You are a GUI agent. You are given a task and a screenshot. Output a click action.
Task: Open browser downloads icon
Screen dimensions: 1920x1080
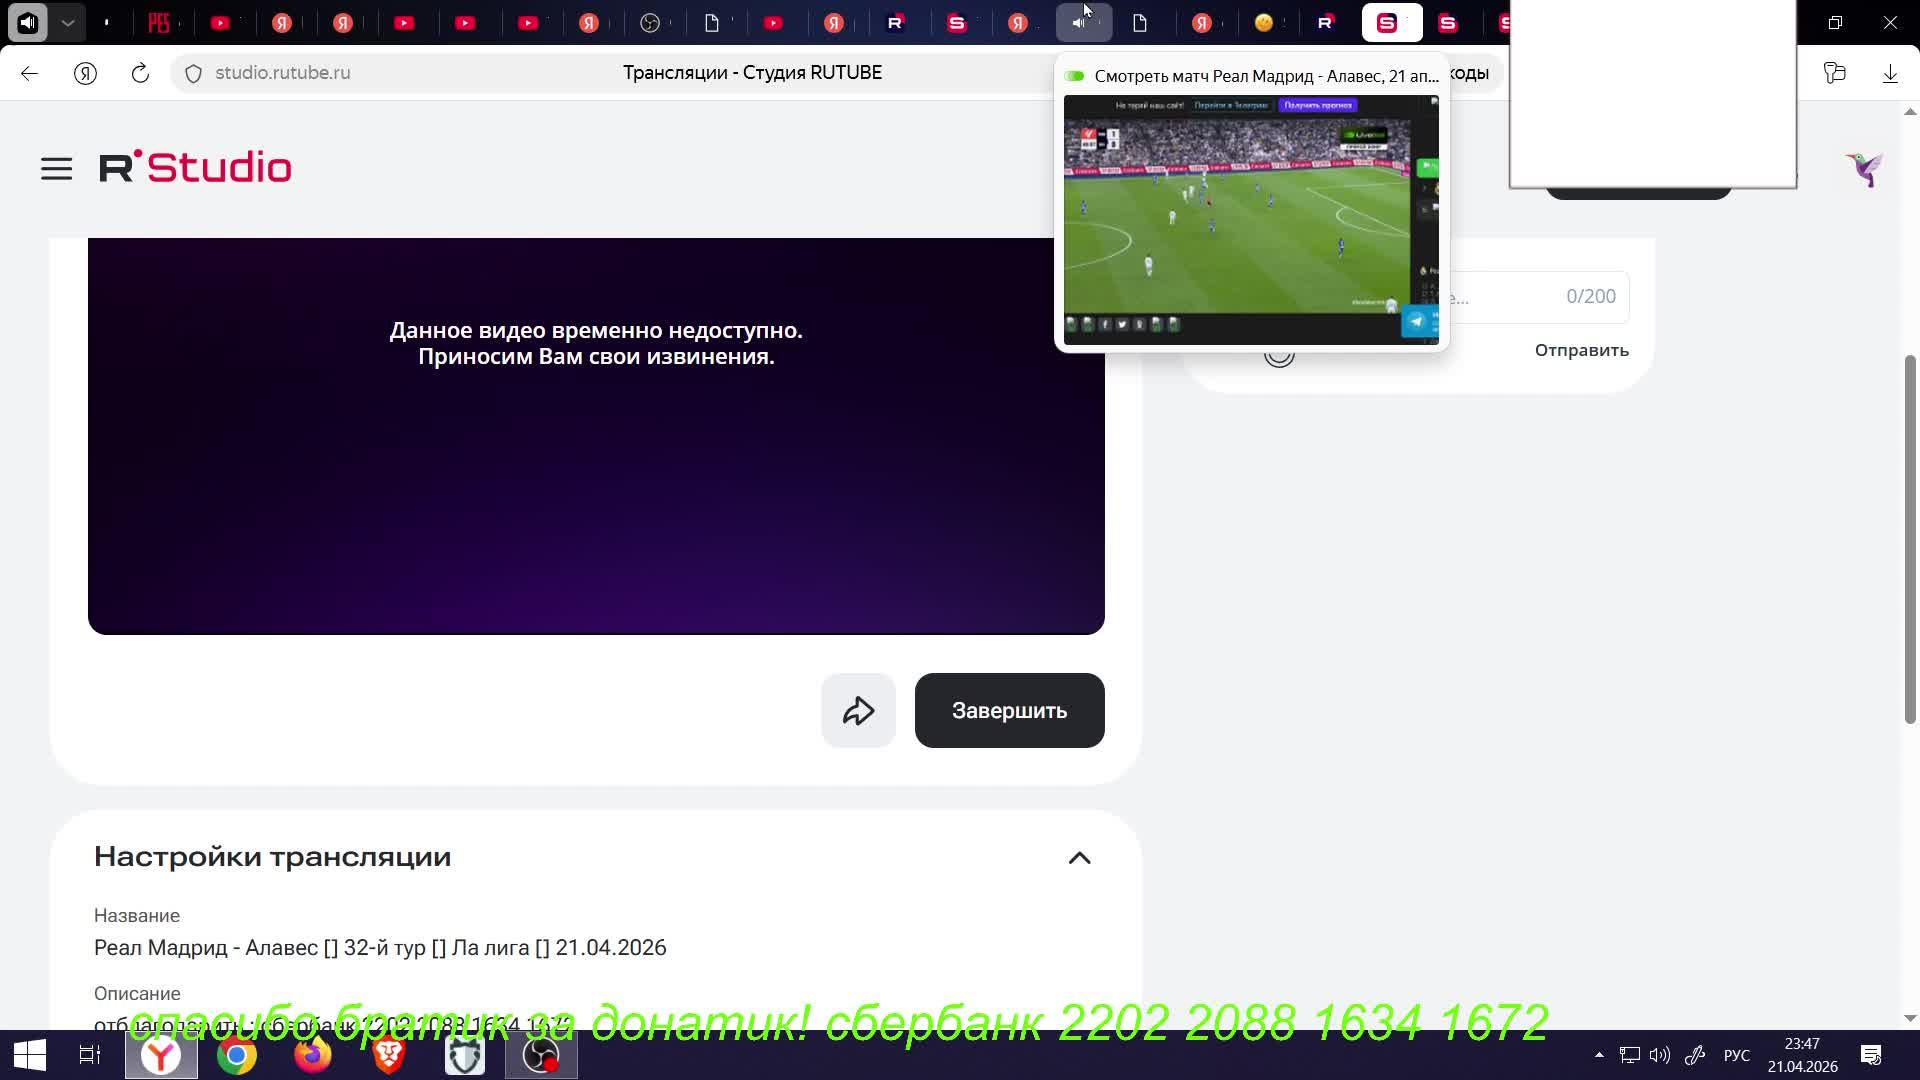(1889, 73)
